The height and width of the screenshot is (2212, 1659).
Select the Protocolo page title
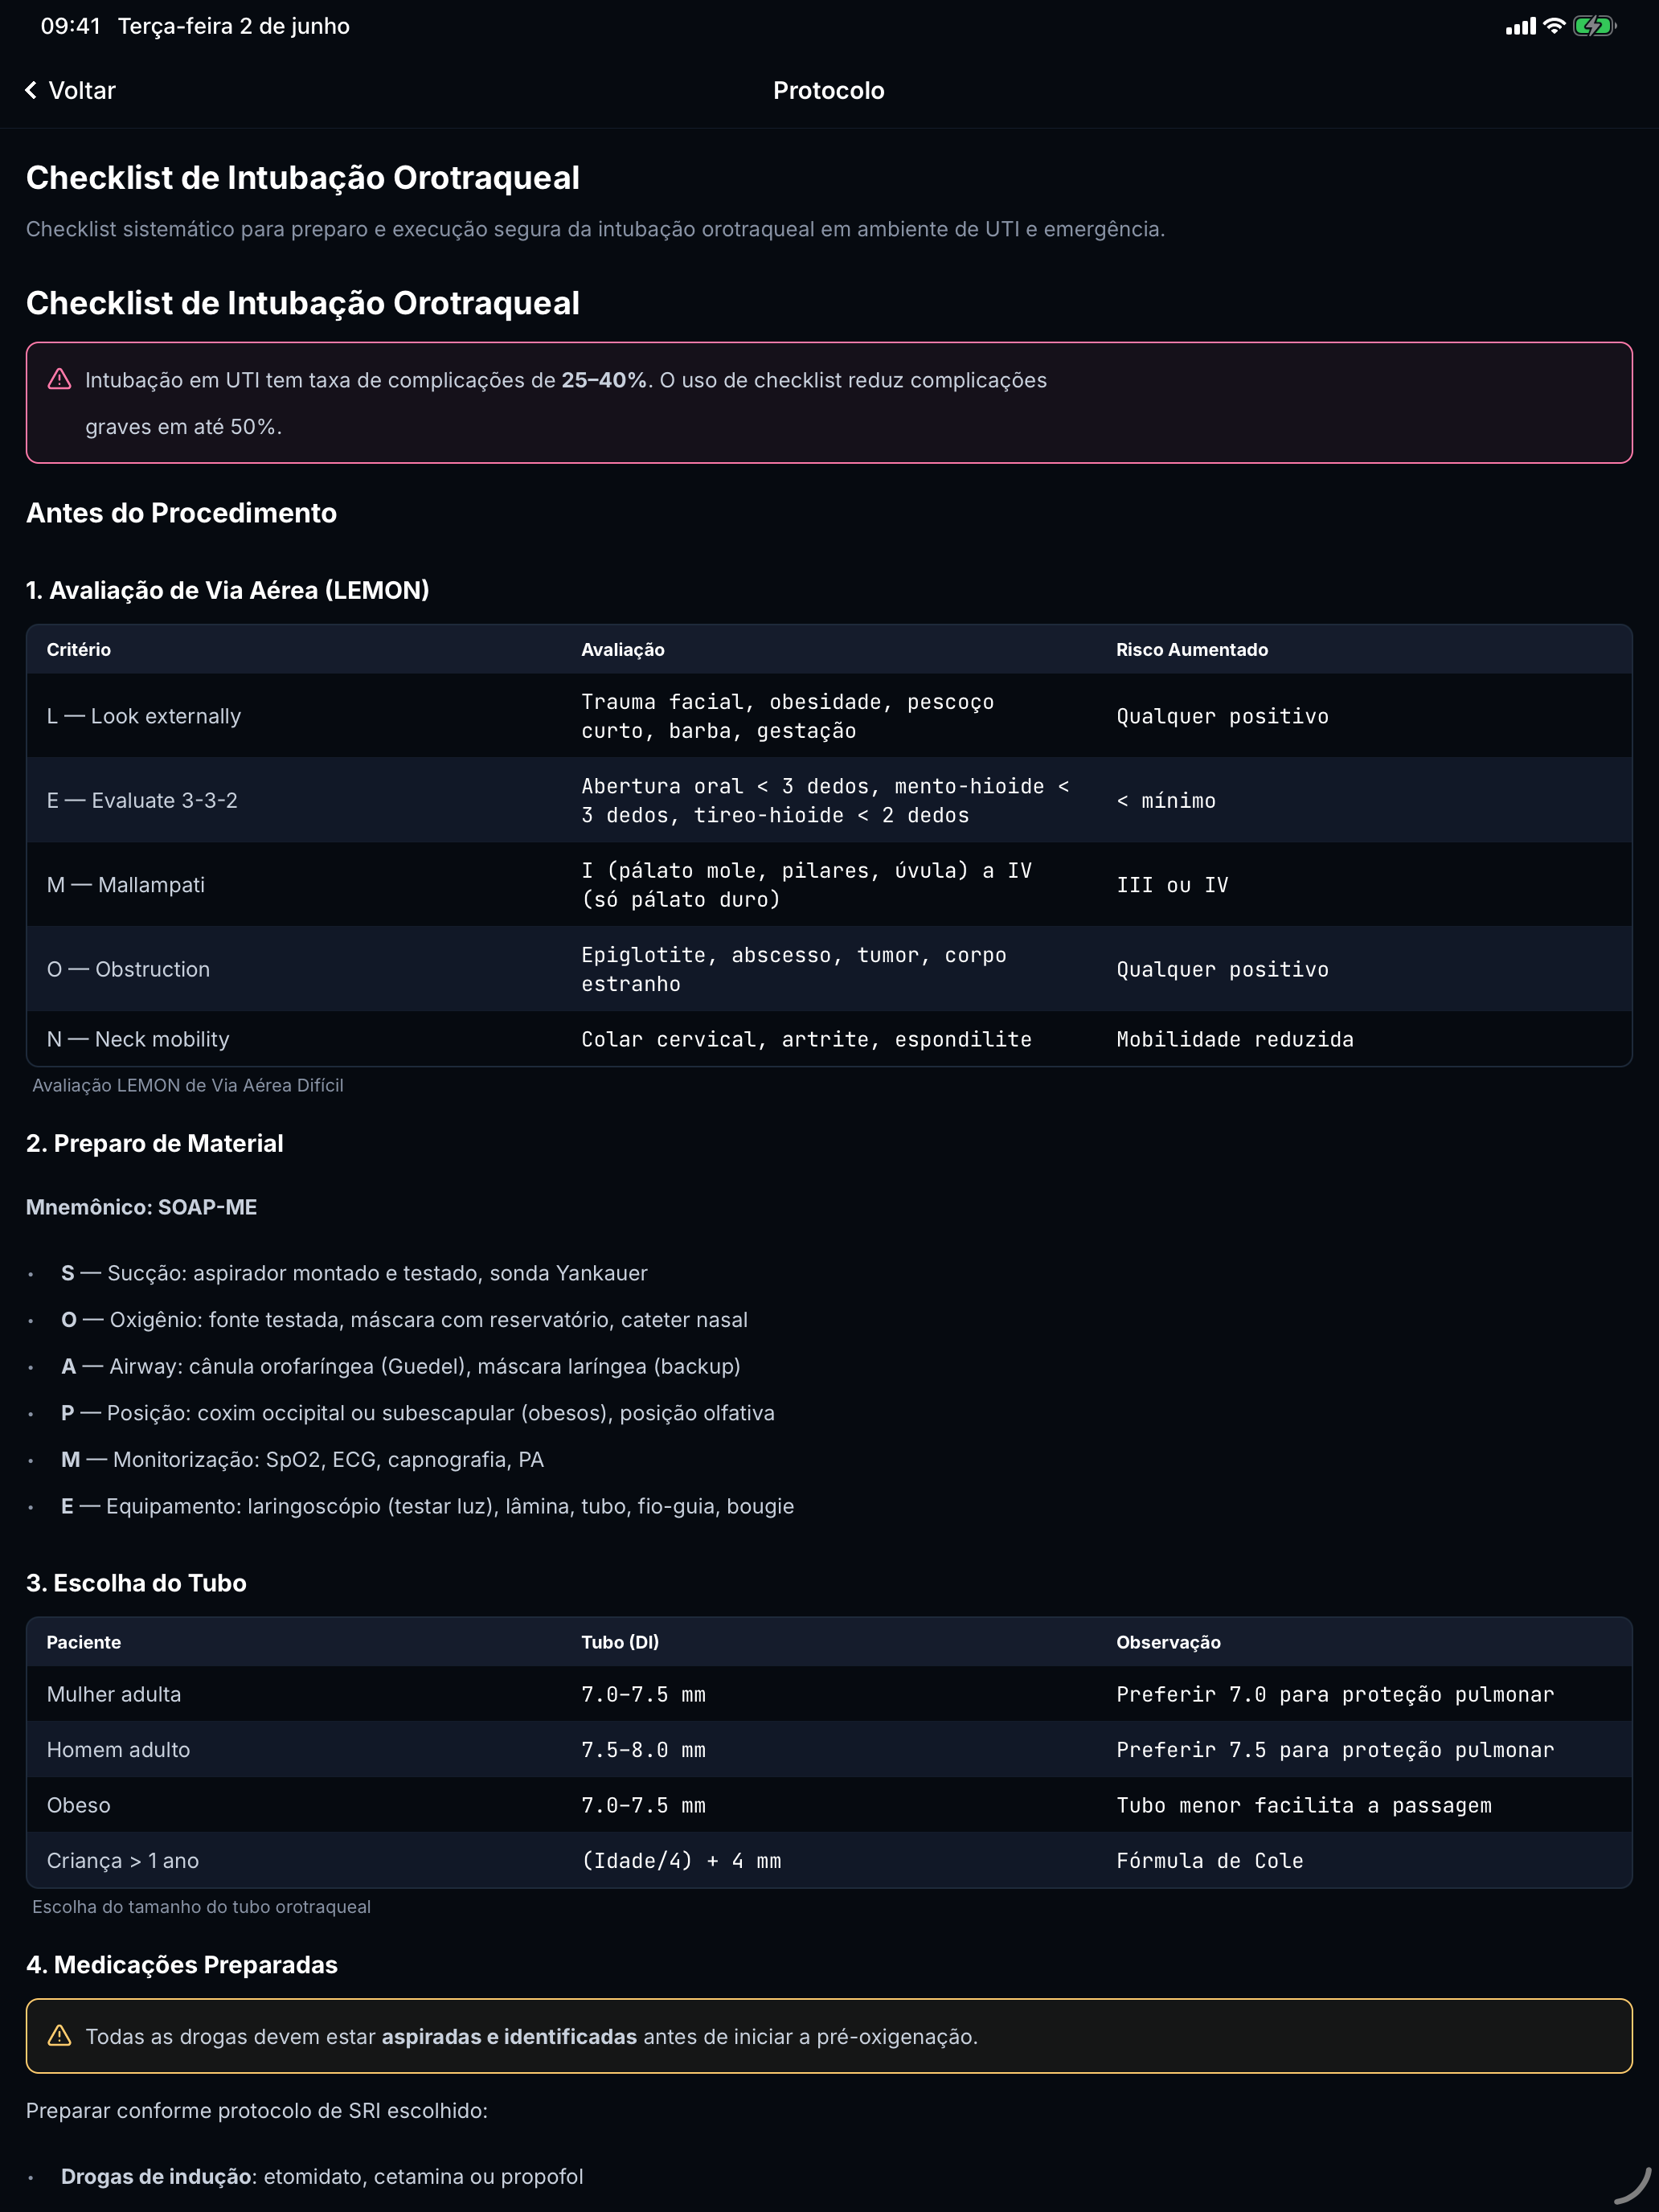[x=829, y=91]
